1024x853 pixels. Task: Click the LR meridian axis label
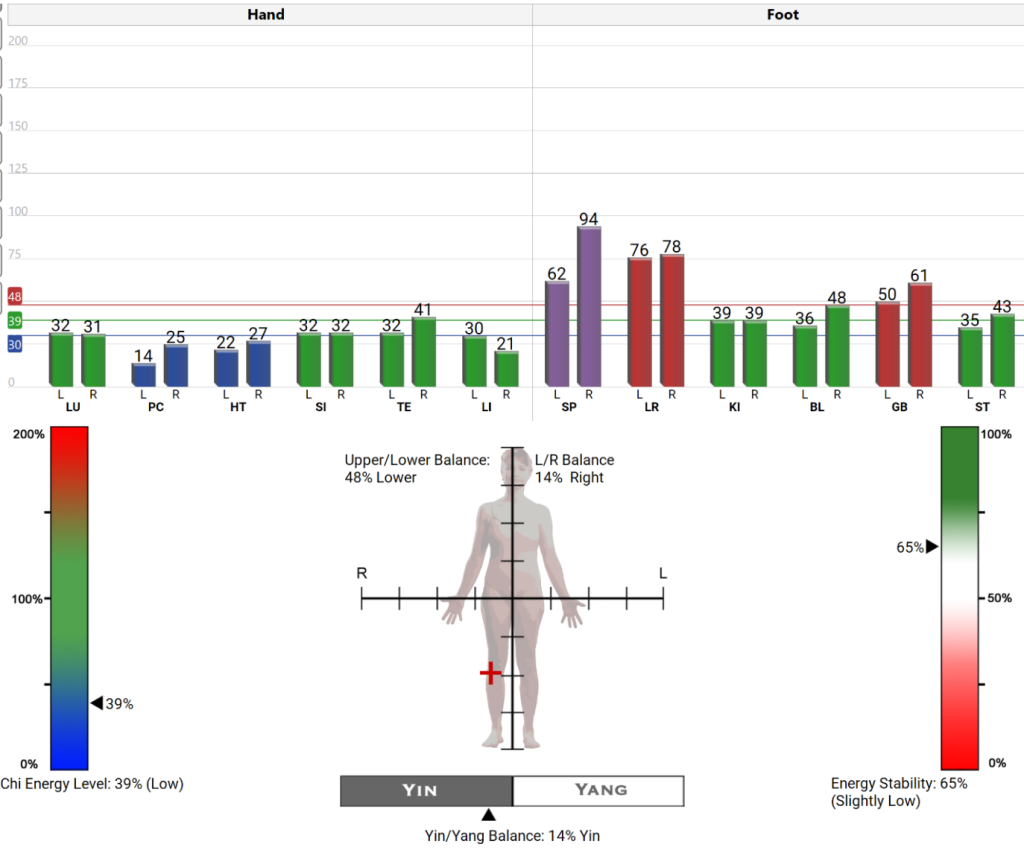pyautogui.click(x=652, y=407)
